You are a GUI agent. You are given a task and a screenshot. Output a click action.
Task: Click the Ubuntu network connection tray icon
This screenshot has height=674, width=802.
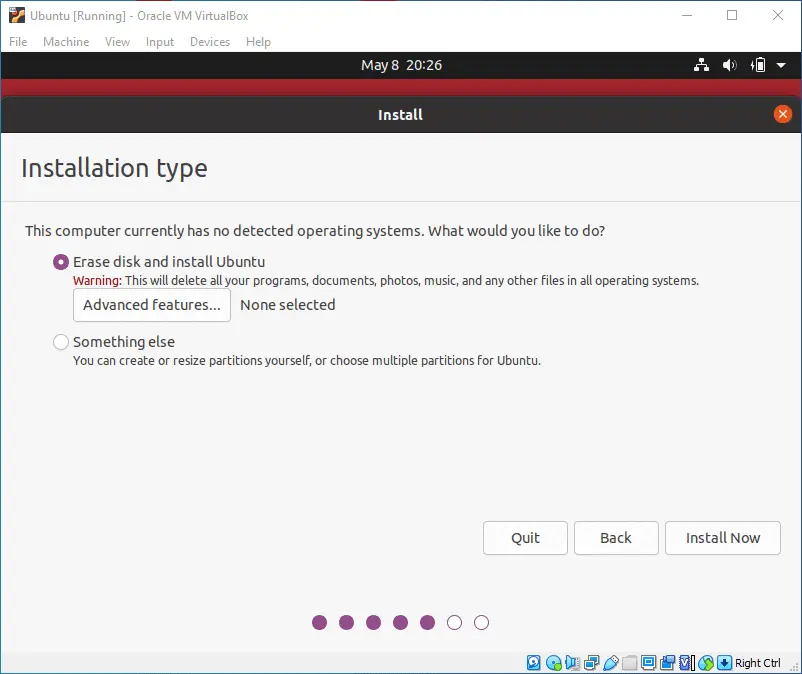(701, 65)
